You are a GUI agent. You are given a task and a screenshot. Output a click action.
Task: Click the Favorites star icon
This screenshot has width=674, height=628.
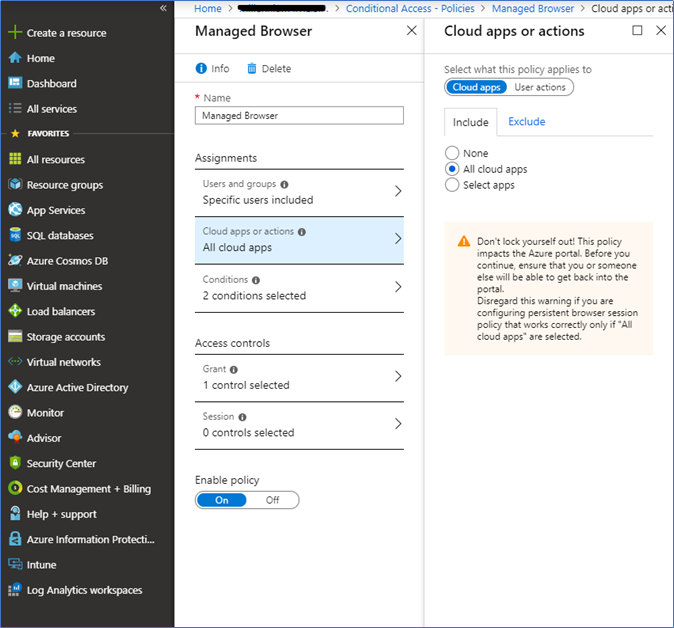[15, 133]
